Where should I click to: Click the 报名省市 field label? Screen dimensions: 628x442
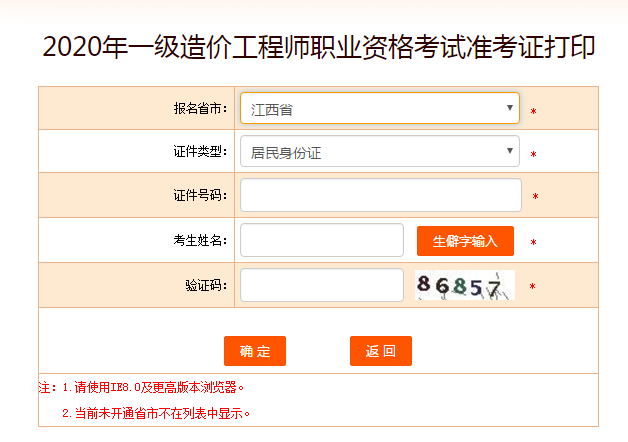200,108
